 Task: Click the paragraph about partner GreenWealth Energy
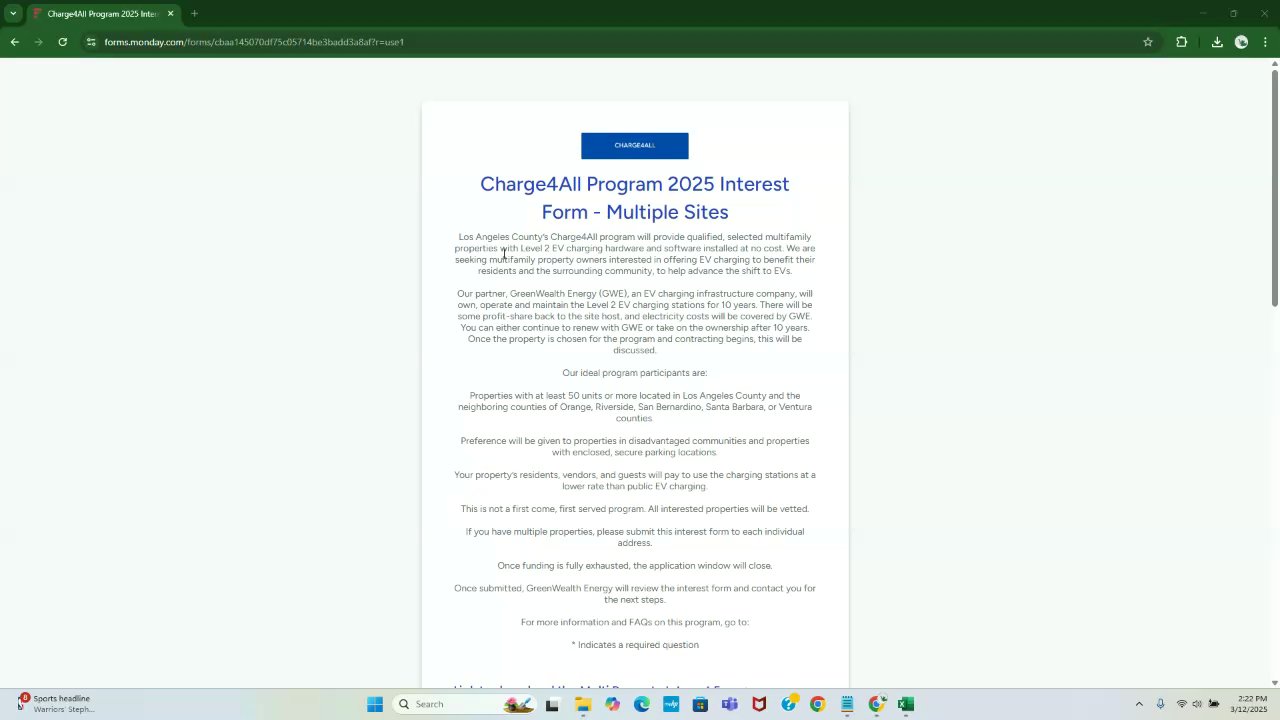coord(634,322)
